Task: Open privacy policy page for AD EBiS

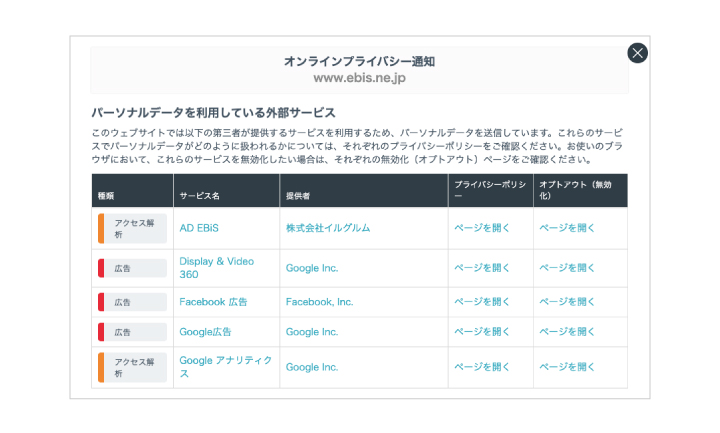Action: point(482,228)
